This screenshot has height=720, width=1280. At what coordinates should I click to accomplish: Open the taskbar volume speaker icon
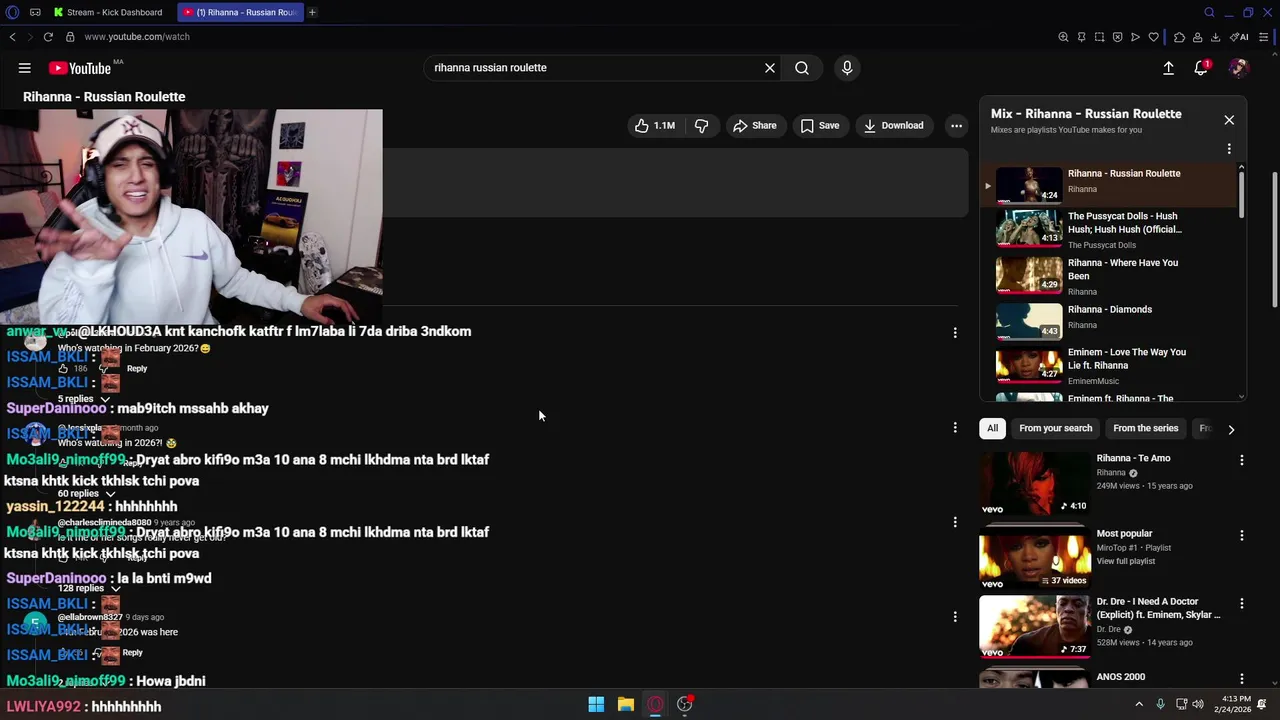[1198, 704]
